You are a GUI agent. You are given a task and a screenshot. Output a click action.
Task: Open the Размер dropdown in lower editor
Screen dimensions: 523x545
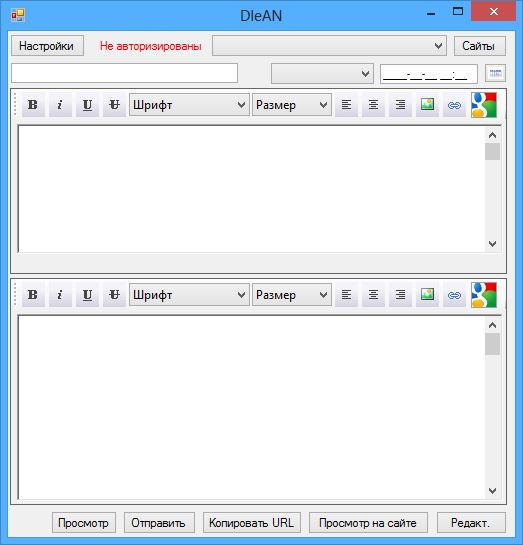pos(292,295)
